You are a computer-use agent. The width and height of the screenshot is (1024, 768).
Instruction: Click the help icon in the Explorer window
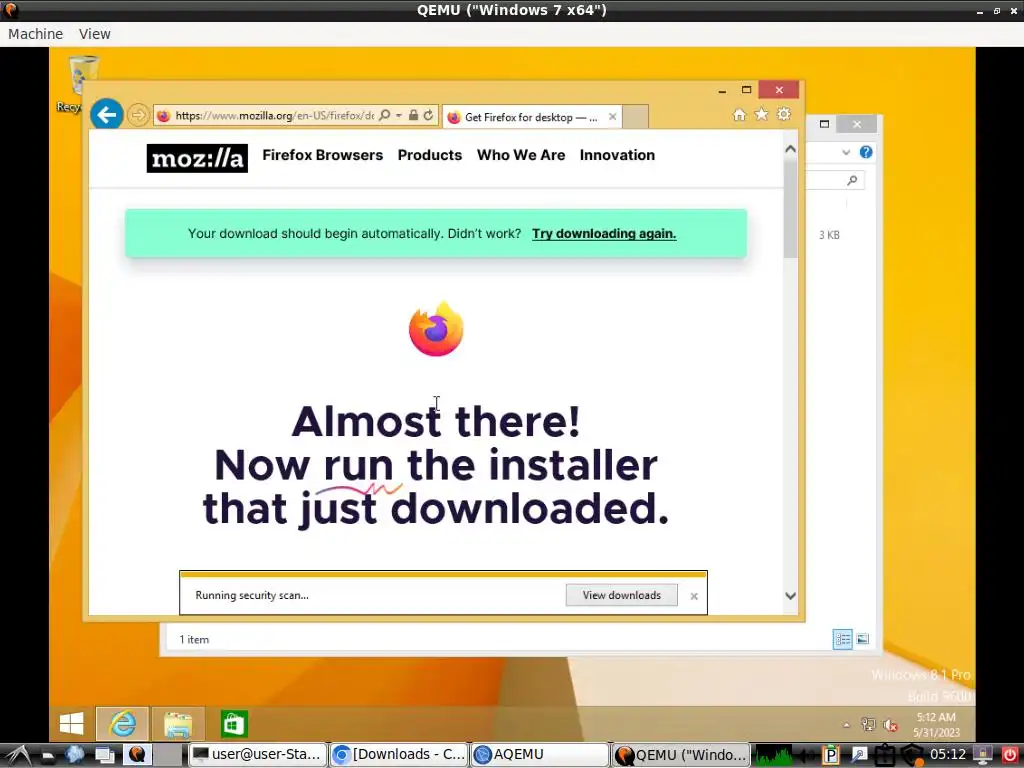[x=866, y=152]
